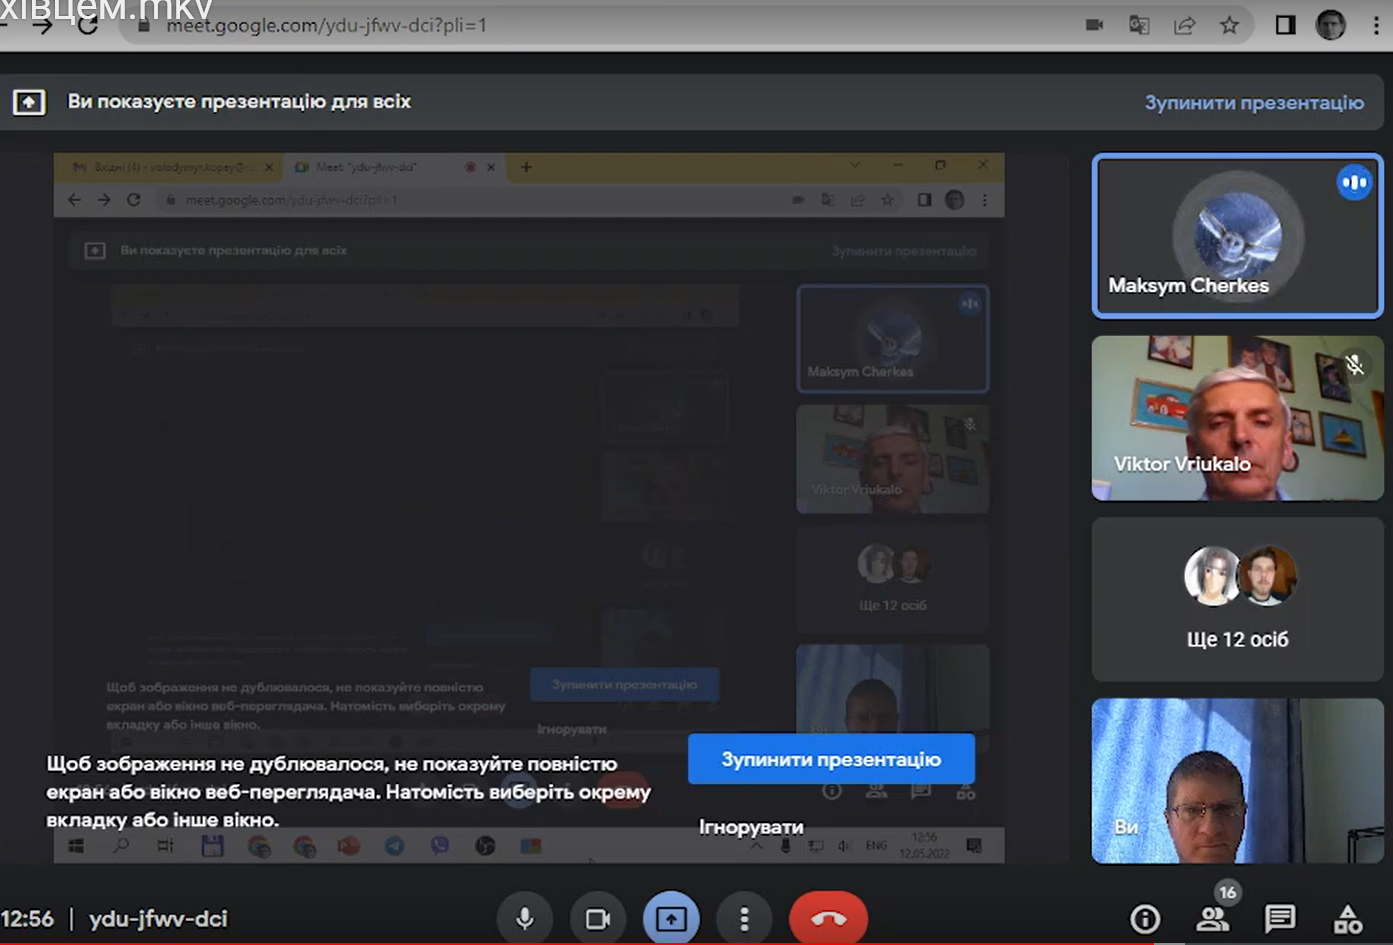Open the Chrome three-dot browser menu
Viewport: 1393px width, 945px height.
pyautogui.click(x=1376, y=25)
